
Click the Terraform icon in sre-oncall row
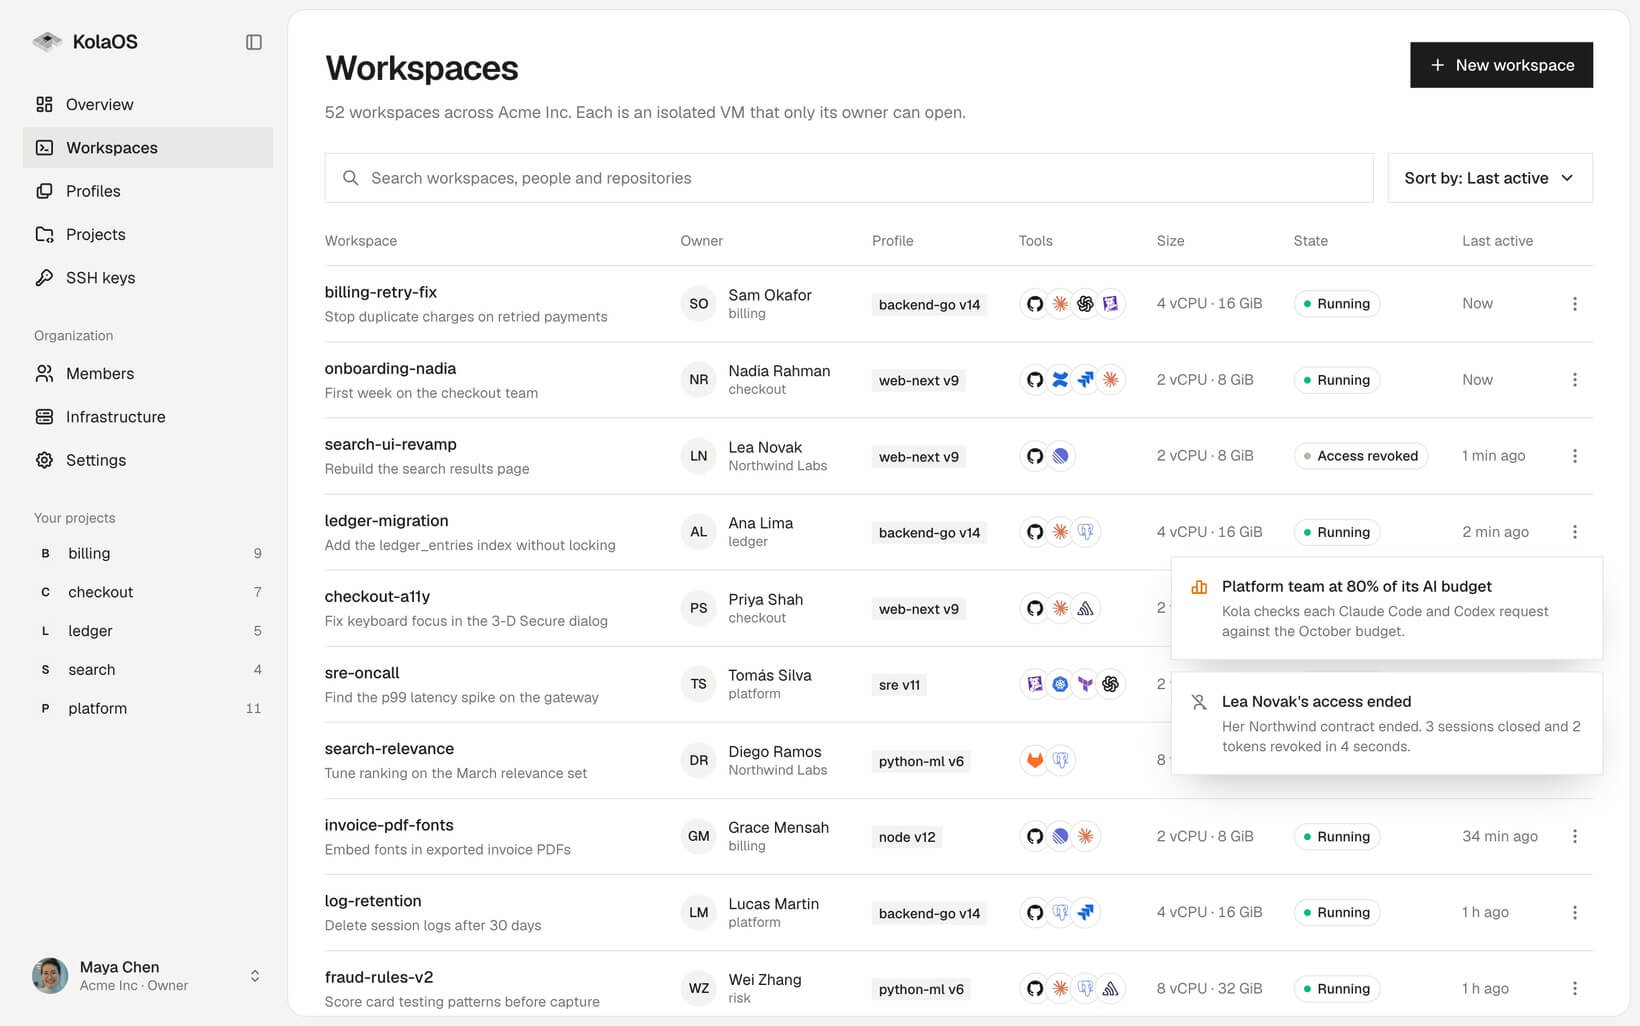click(1085, 684)
